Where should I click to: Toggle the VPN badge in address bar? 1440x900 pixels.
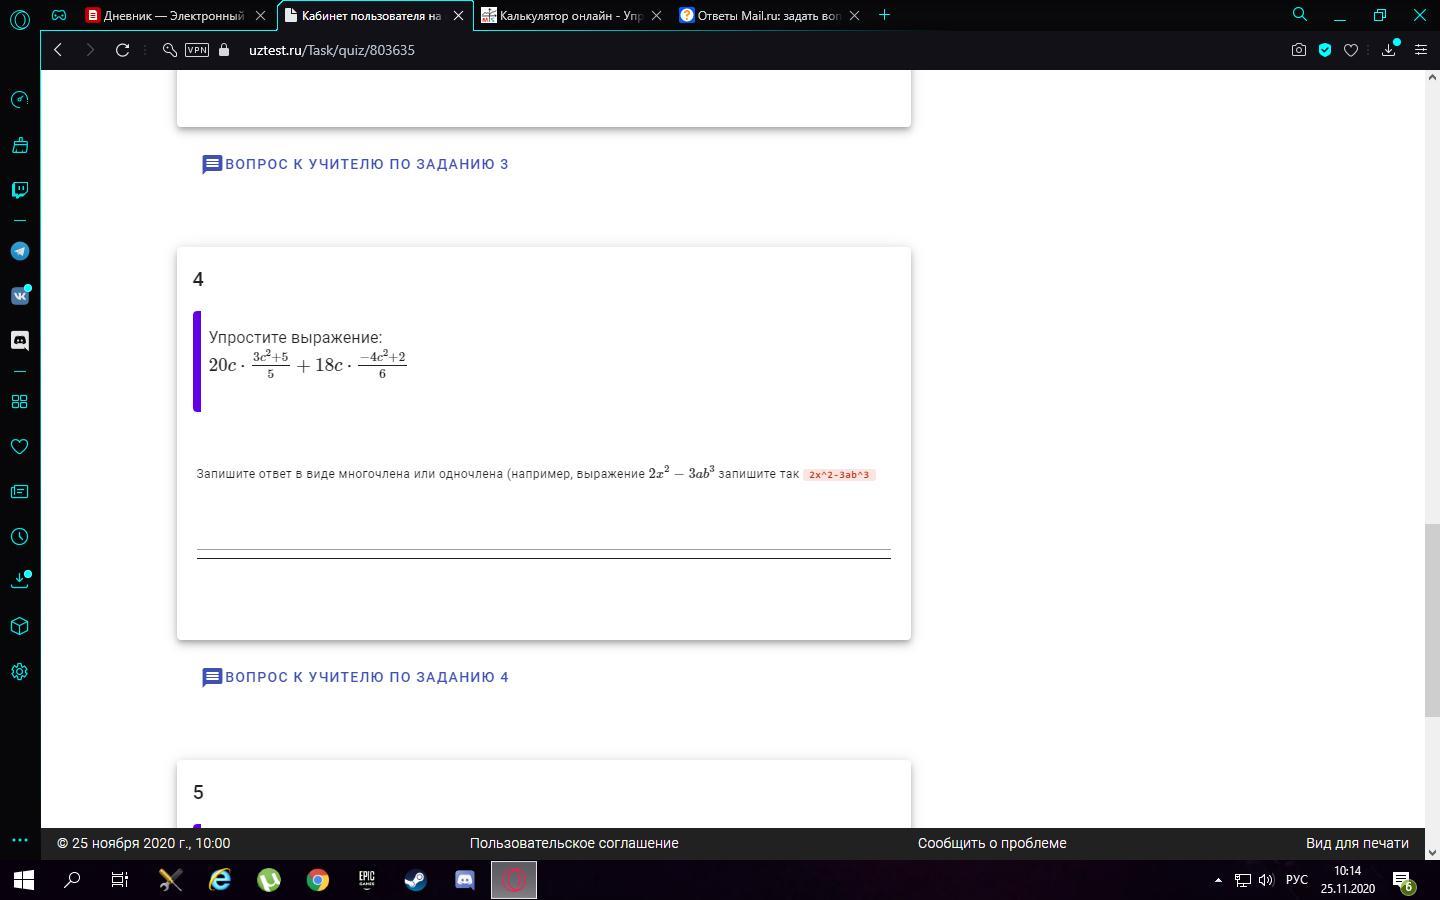[197, 50]
